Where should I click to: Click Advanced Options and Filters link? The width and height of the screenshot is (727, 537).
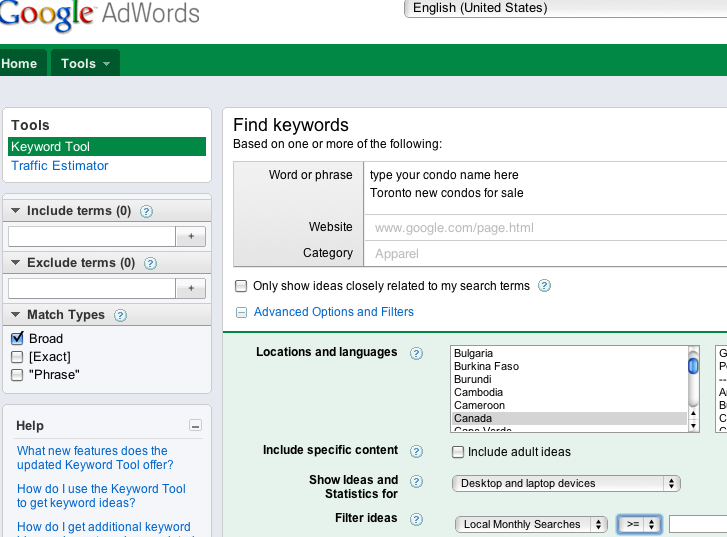[333, 312]
